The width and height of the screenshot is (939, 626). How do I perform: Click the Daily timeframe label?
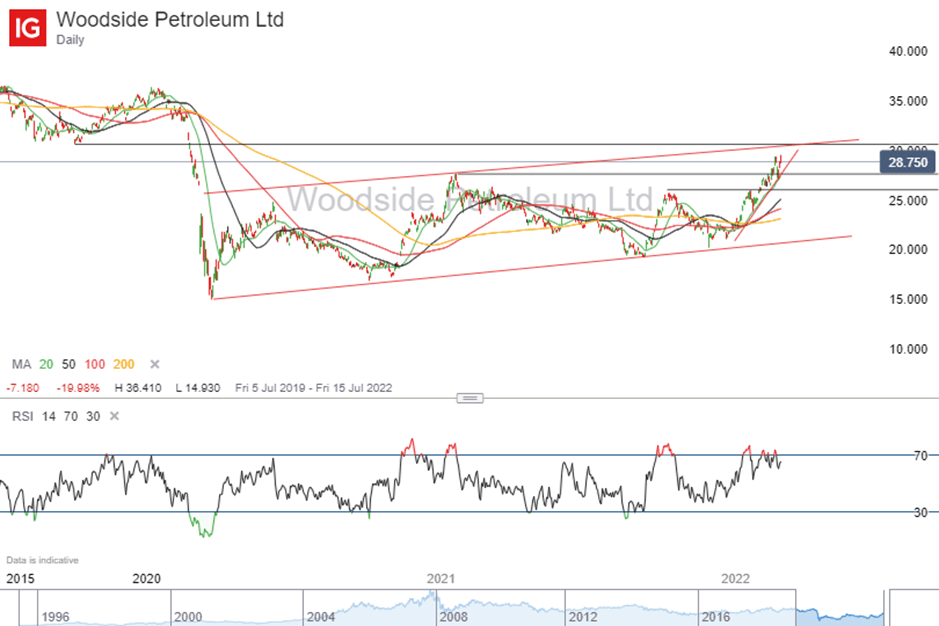70,40
